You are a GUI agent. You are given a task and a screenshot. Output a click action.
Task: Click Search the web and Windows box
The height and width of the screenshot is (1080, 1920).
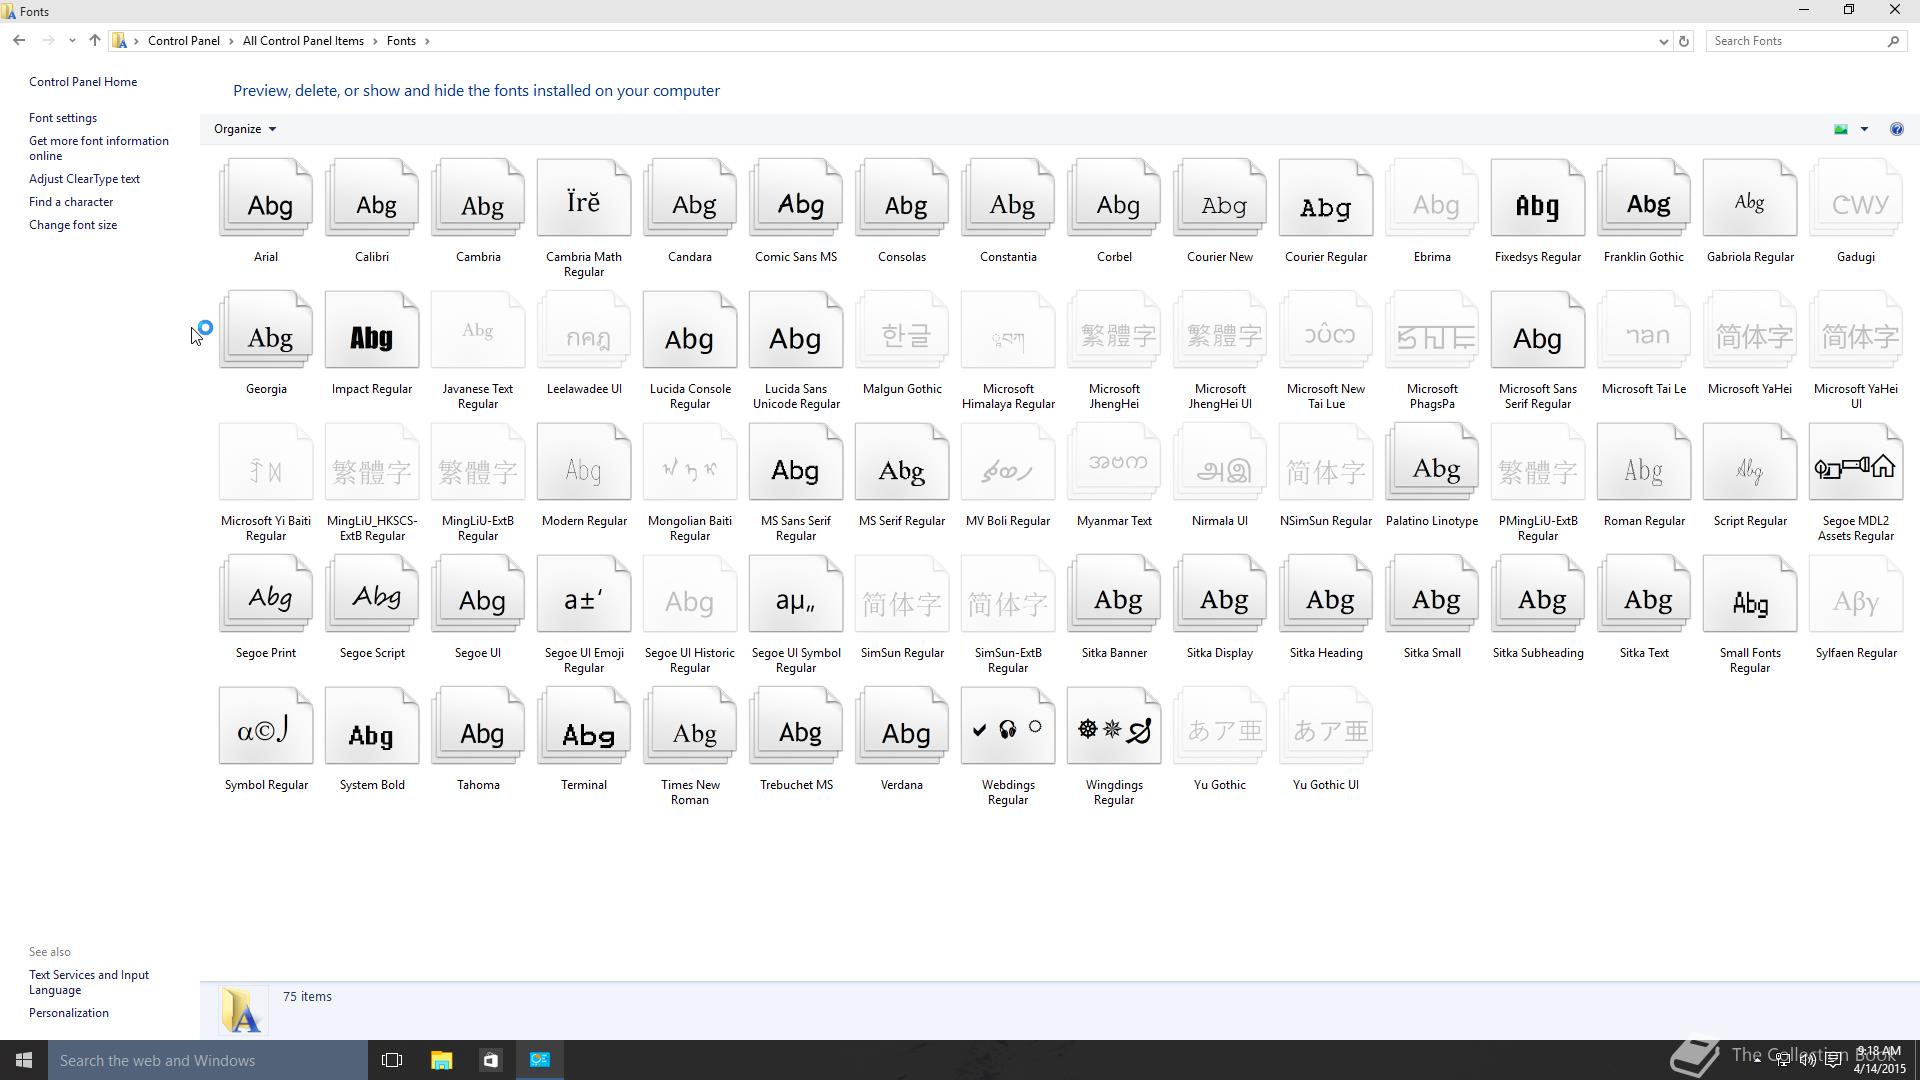click(x=208, y=1060)
